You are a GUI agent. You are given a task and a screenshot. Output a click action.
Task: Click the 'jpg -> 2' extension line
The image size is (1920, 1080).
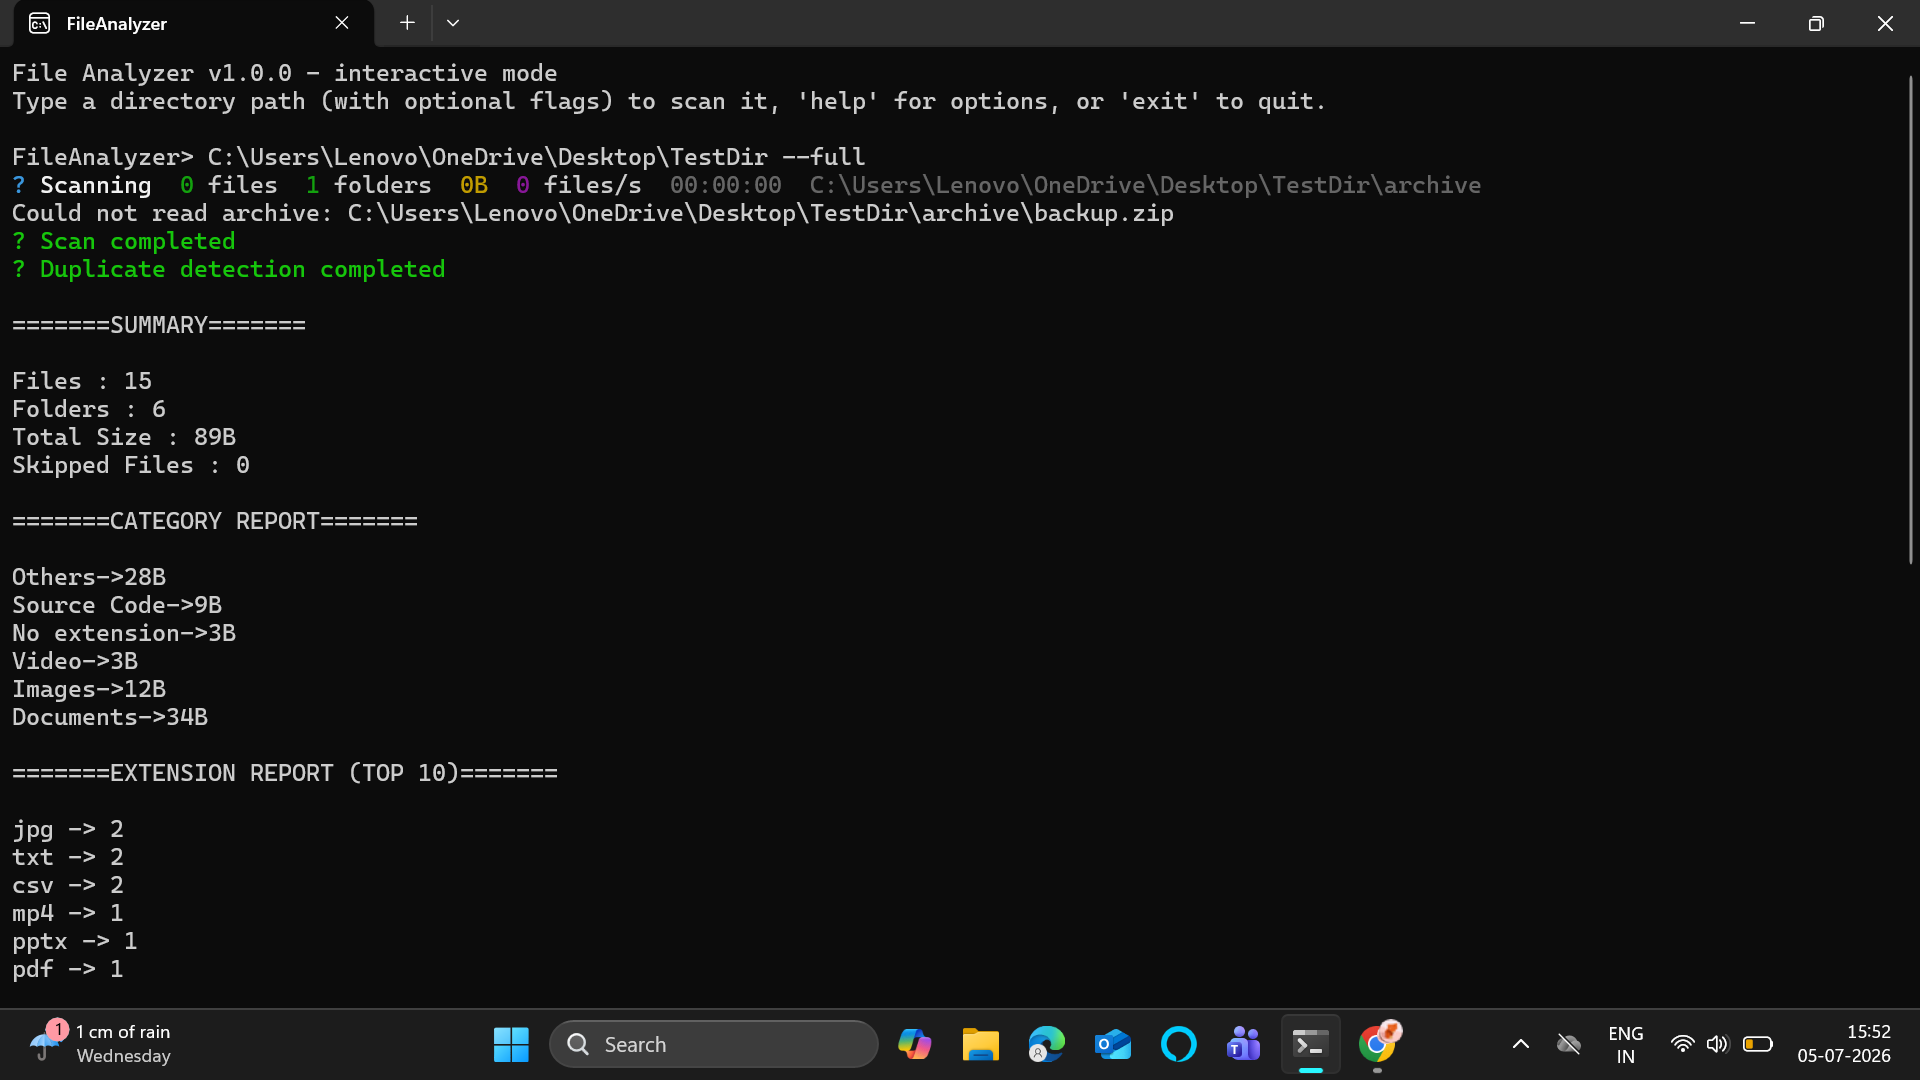point(68,829)
